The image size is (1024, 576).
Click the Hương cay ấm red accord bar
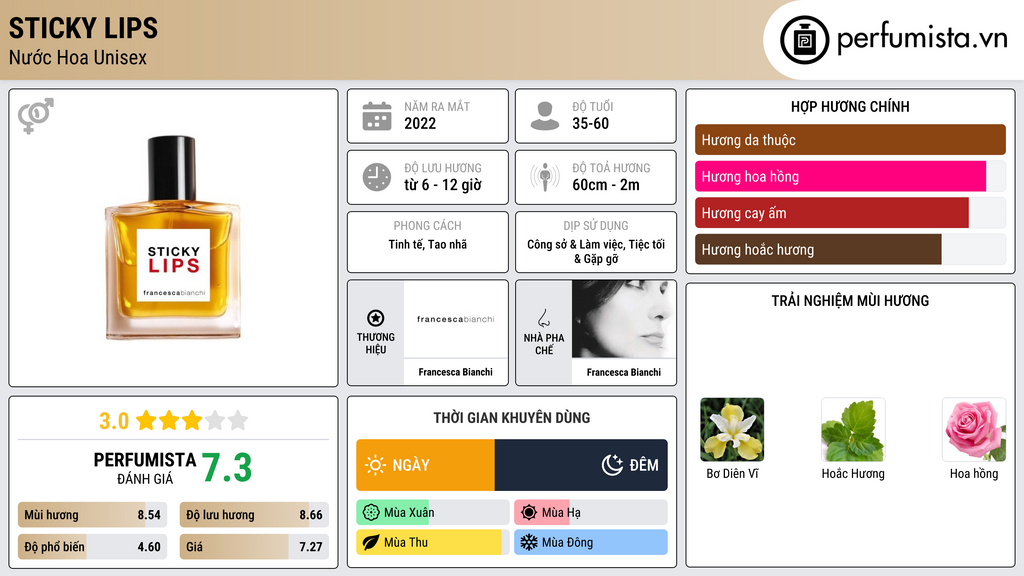coord(850,213)
